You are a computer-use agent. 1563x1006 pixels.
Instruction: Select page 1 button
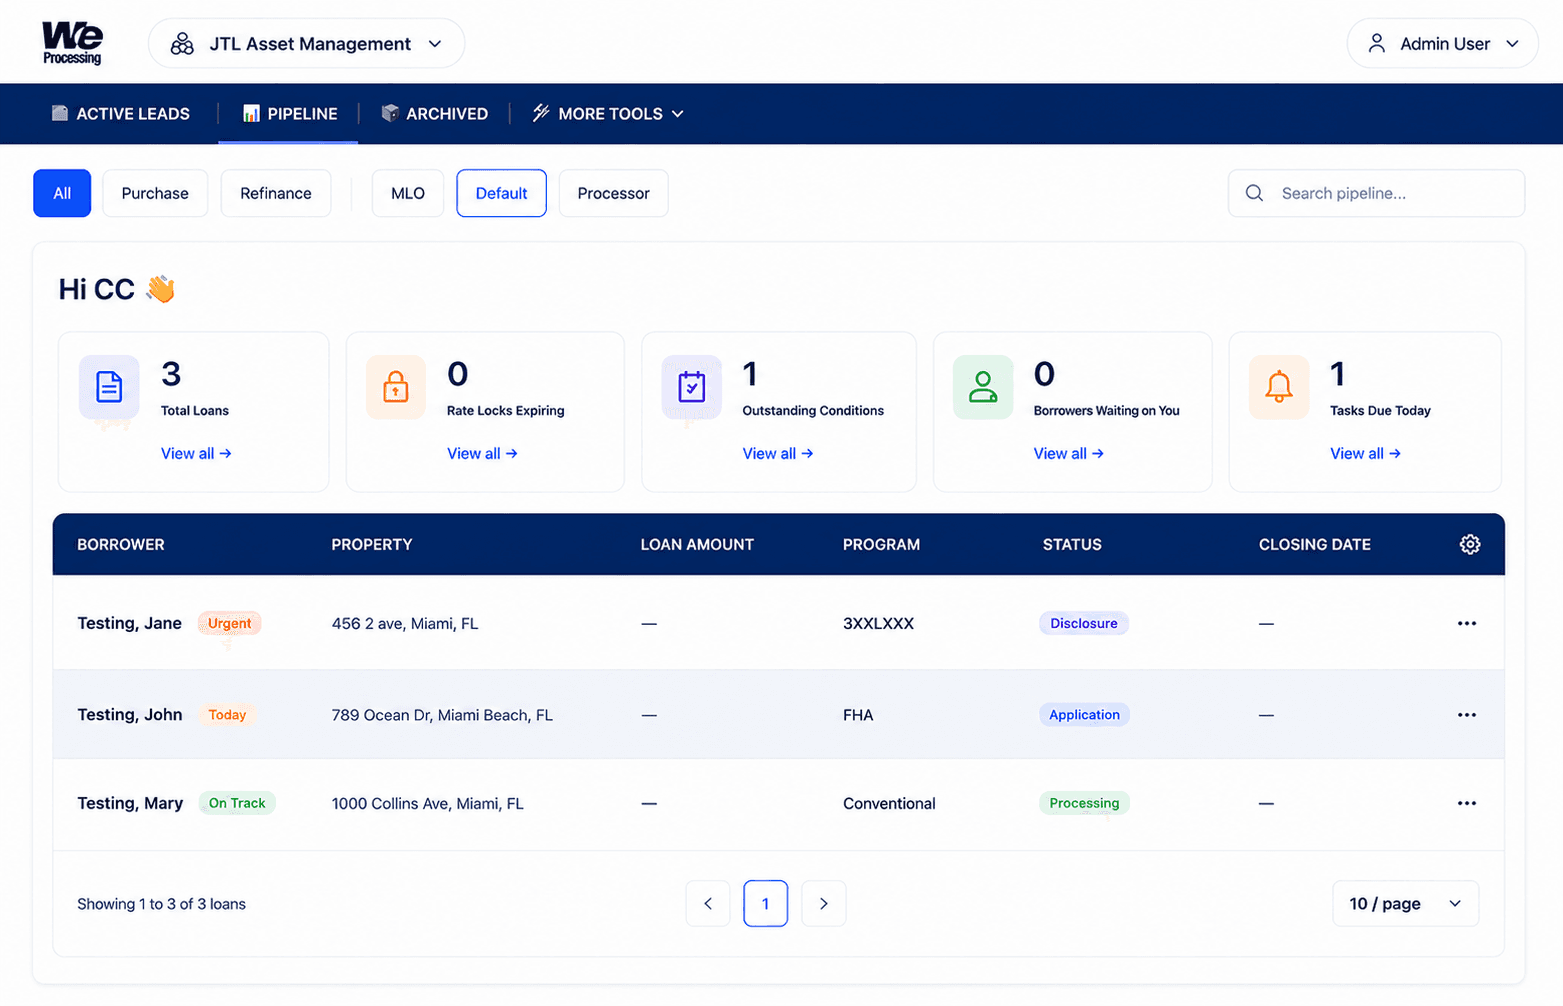(766, 904)
